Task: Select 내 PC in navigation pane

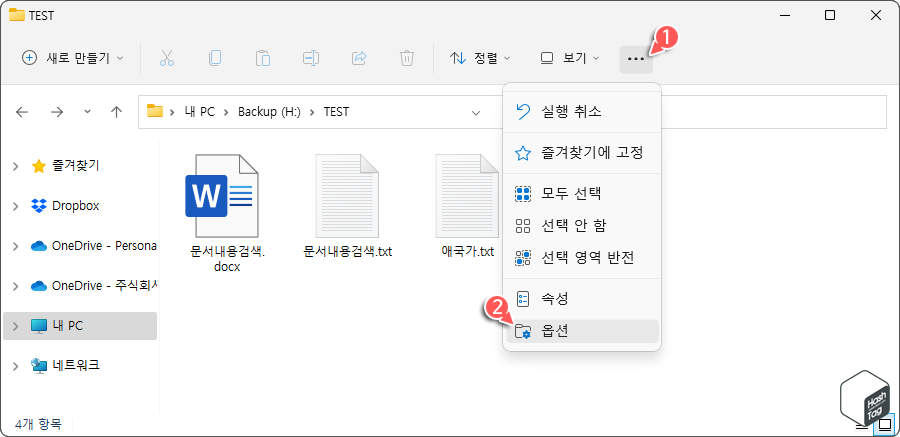Action: coord(80,326)
